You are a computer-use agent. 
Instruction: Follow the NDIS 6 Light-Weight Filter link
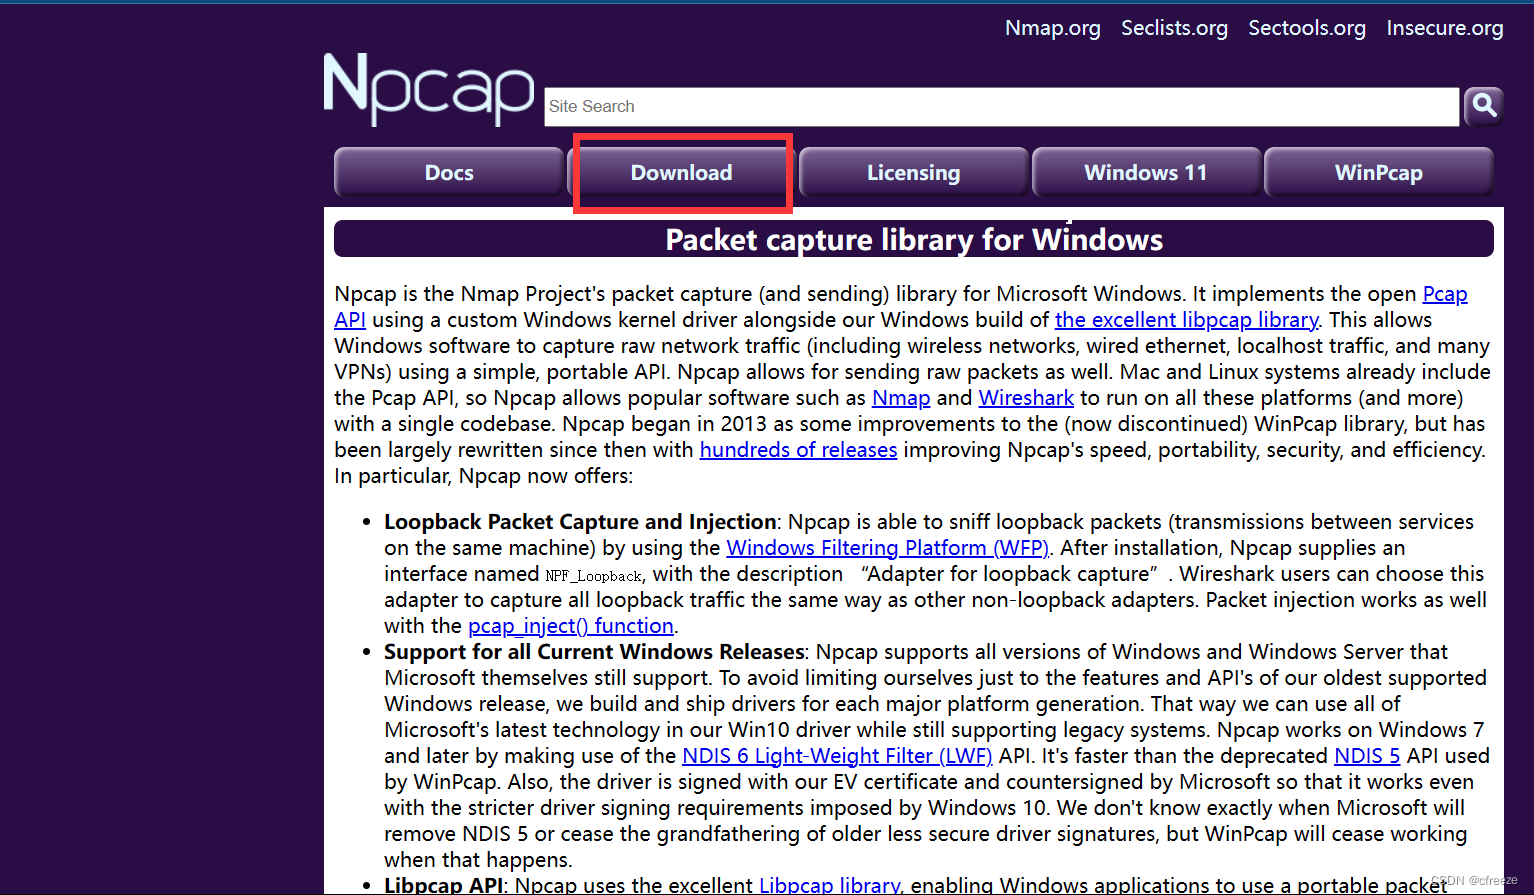(x=837, y=755)
